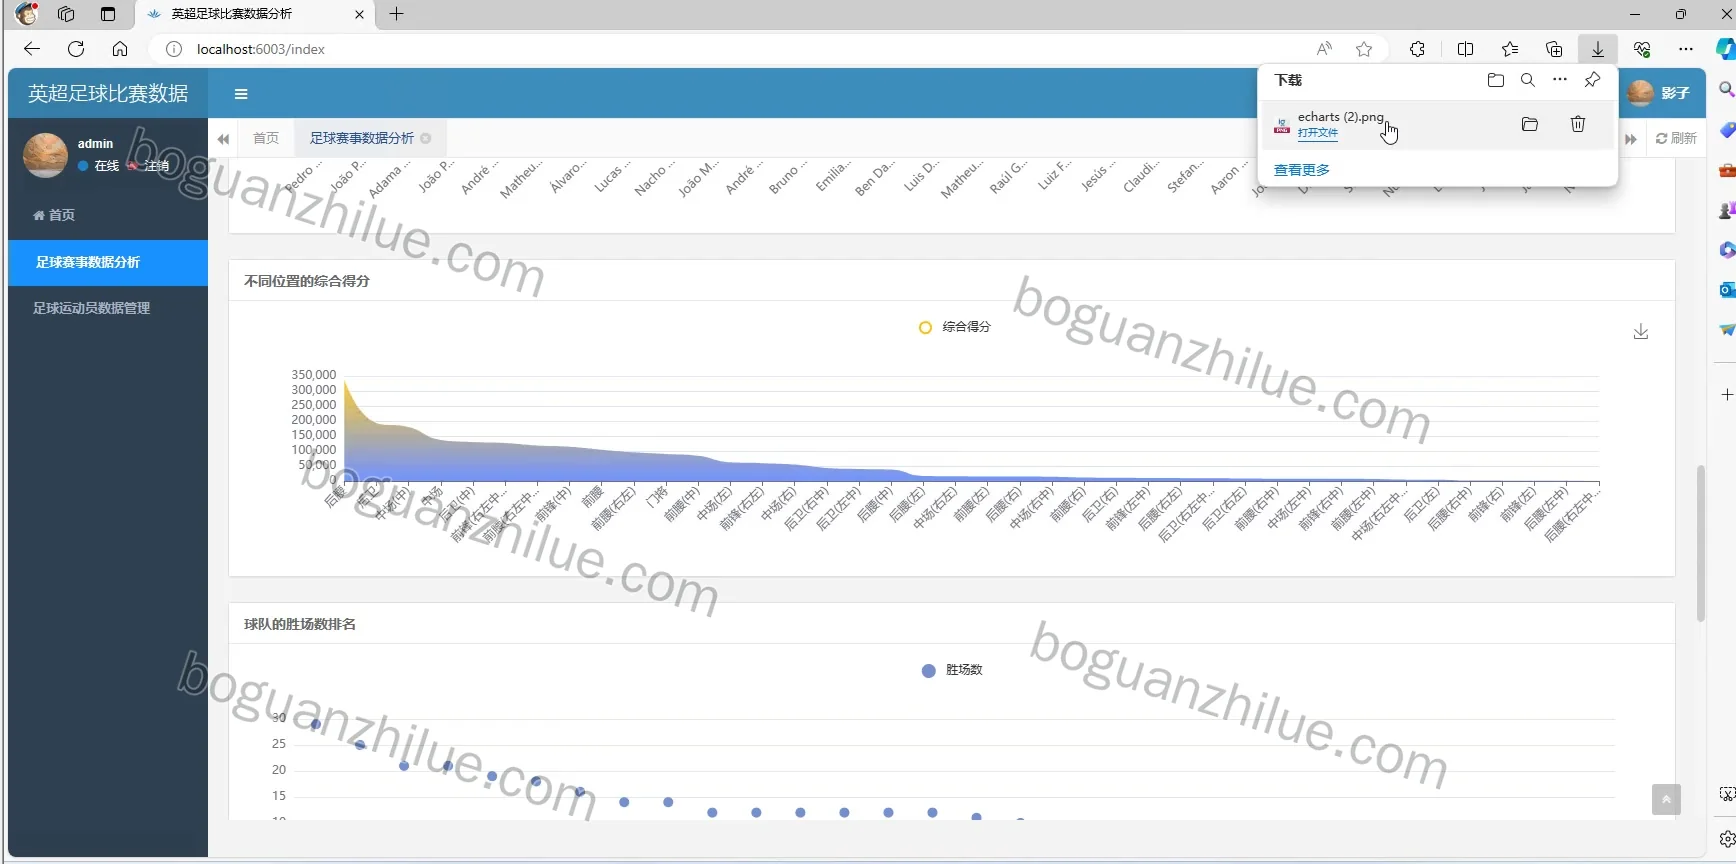Download the 综合得分 chart as image

[1641, 331]
